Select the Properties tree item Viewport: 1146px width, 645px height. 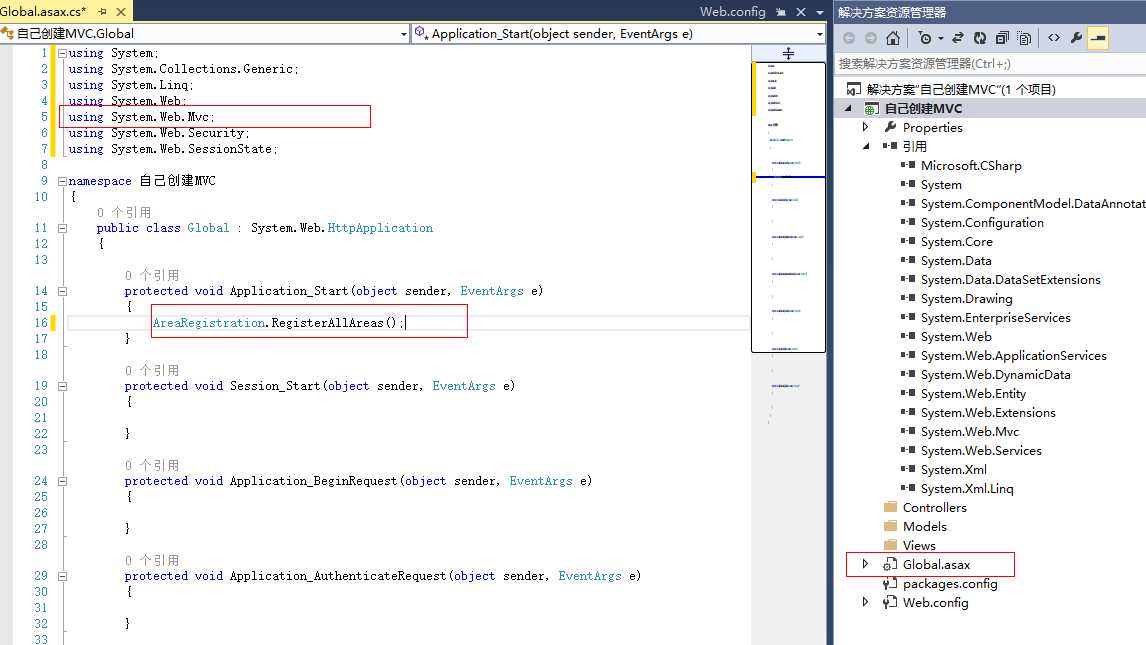point(933,127)
